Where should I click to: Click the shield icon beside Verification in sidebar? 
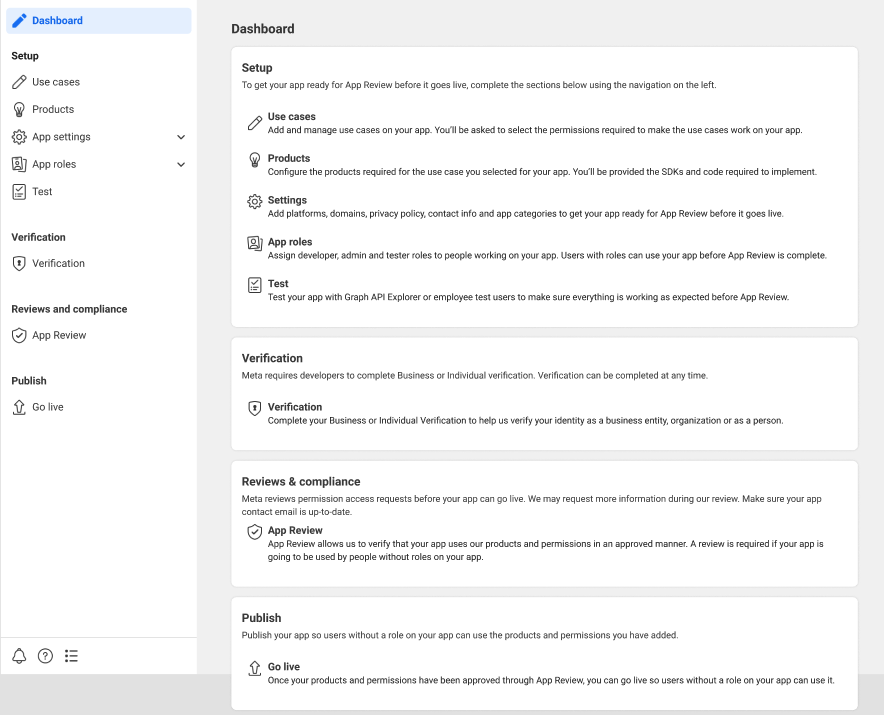(x=19, y=263)
